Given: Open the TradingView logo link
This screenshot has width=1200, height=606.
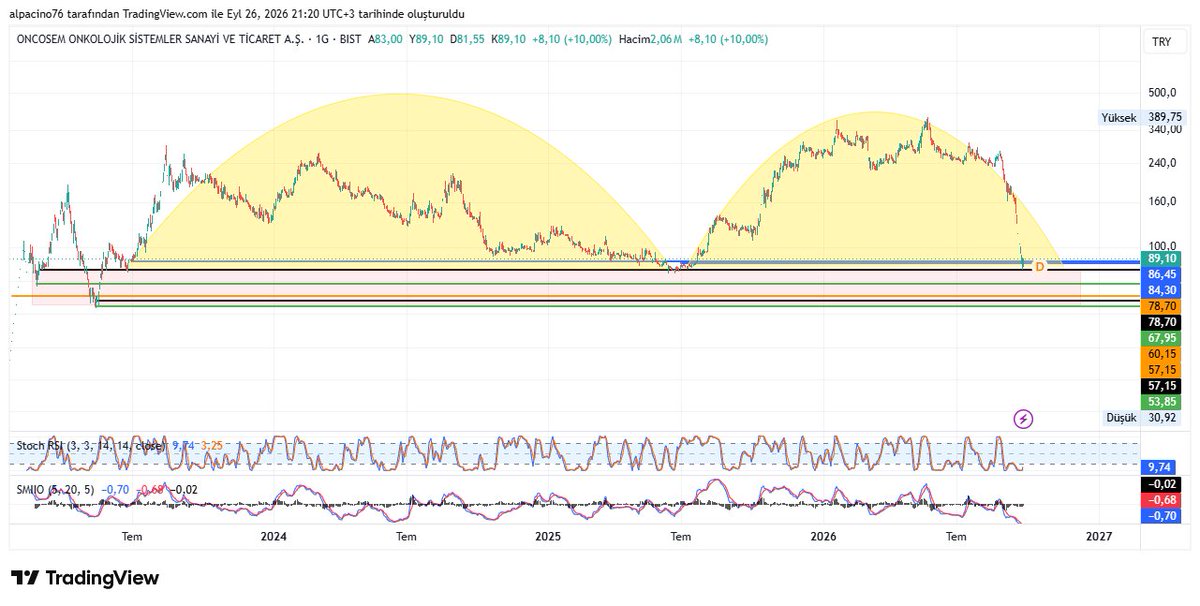Looking at the screenshot, I should coord(85,578).
